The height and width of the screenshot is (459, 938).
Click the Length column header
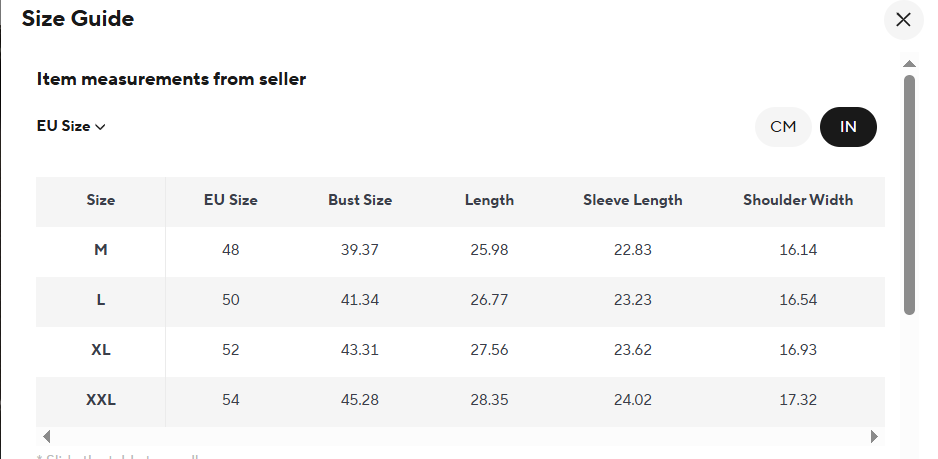click(489, 200)
